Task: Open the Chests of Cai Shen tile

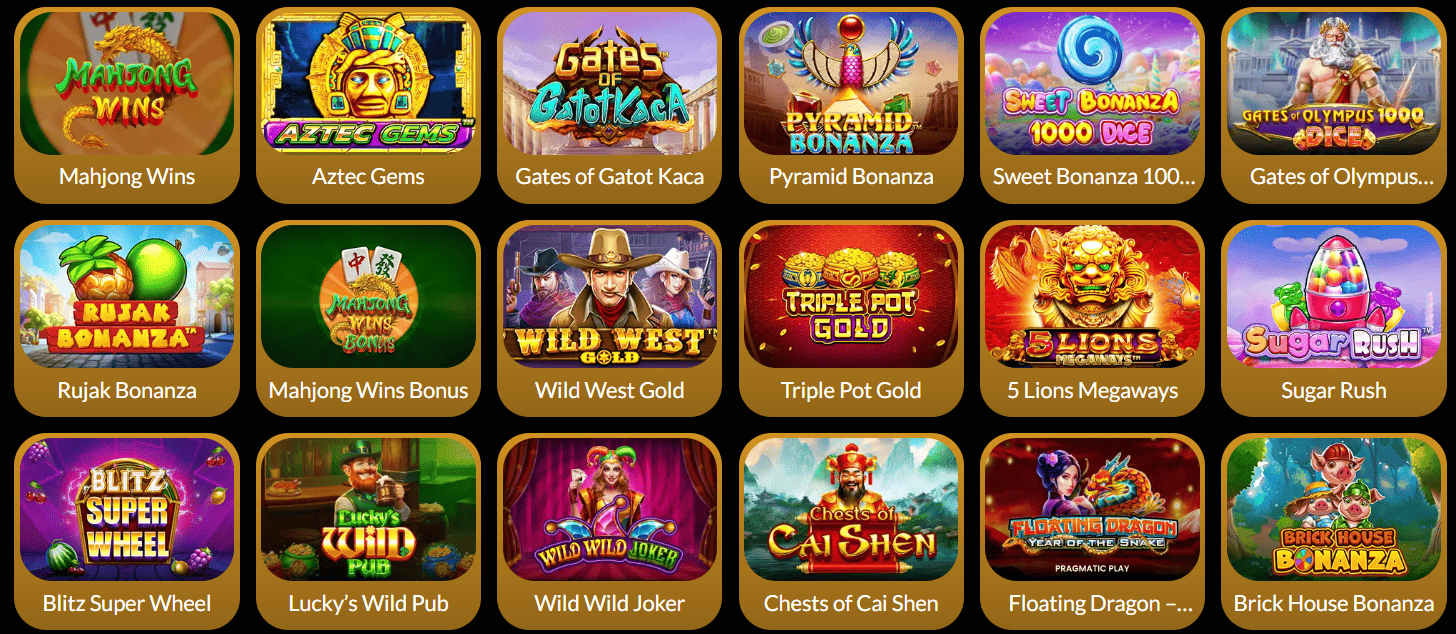Action: point(851,510)
